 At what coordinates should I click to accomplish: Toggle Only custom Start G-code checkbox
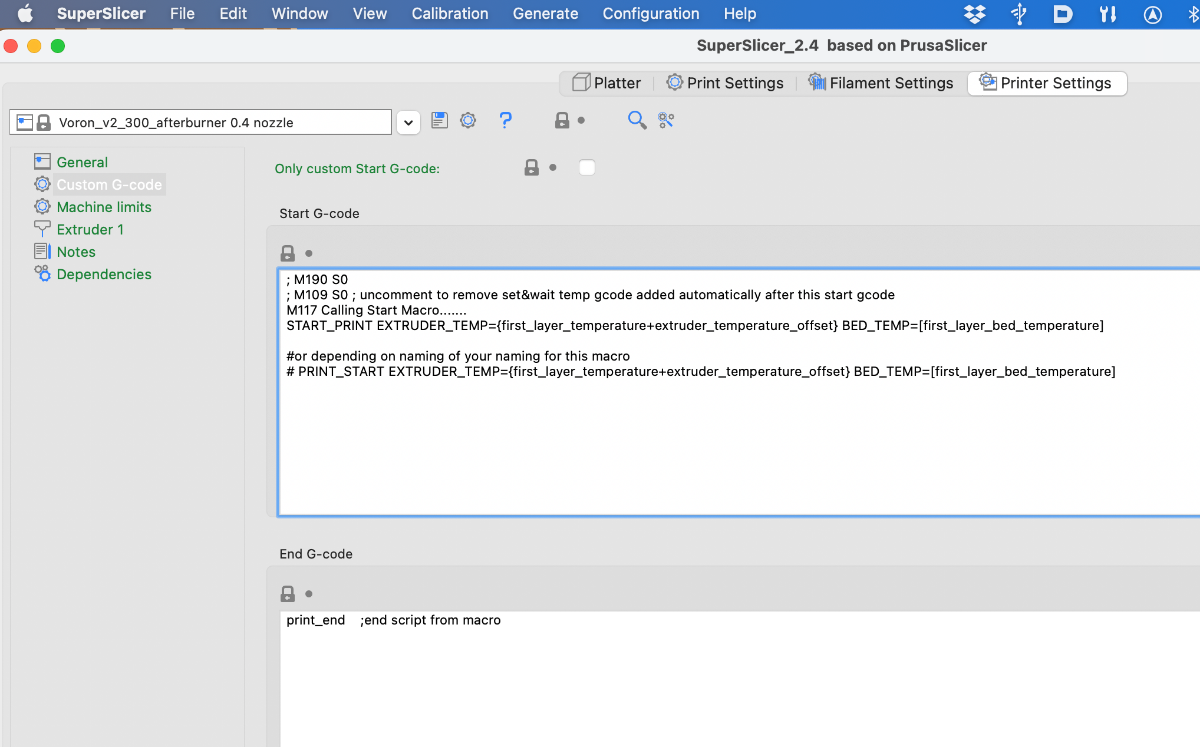click(587, 168)
